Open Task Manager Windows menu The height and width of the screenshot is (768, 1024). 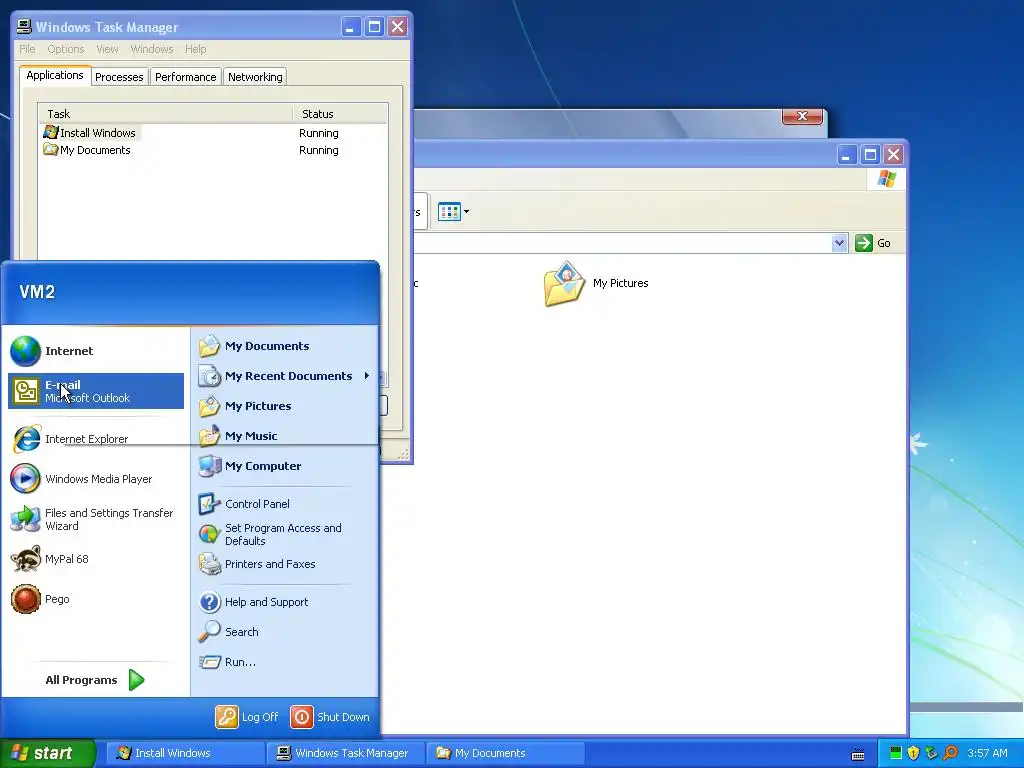[x=152, y=49]
